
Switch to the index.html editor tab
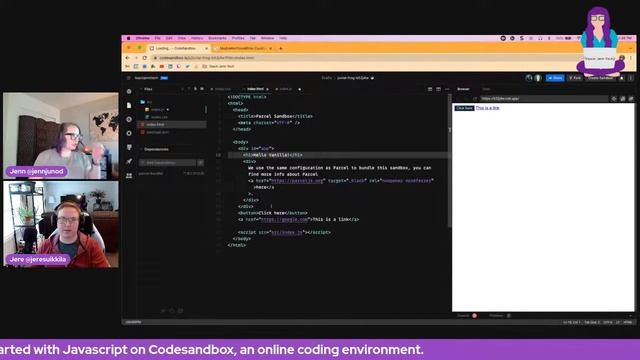point(256,89)
